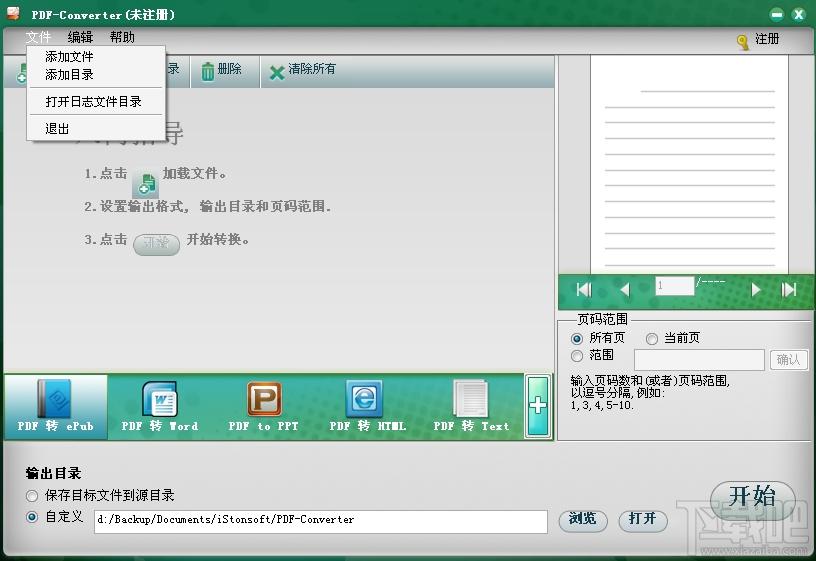Click the 浏览 button
Screen dimensions: 816x561
click(583, 519)
